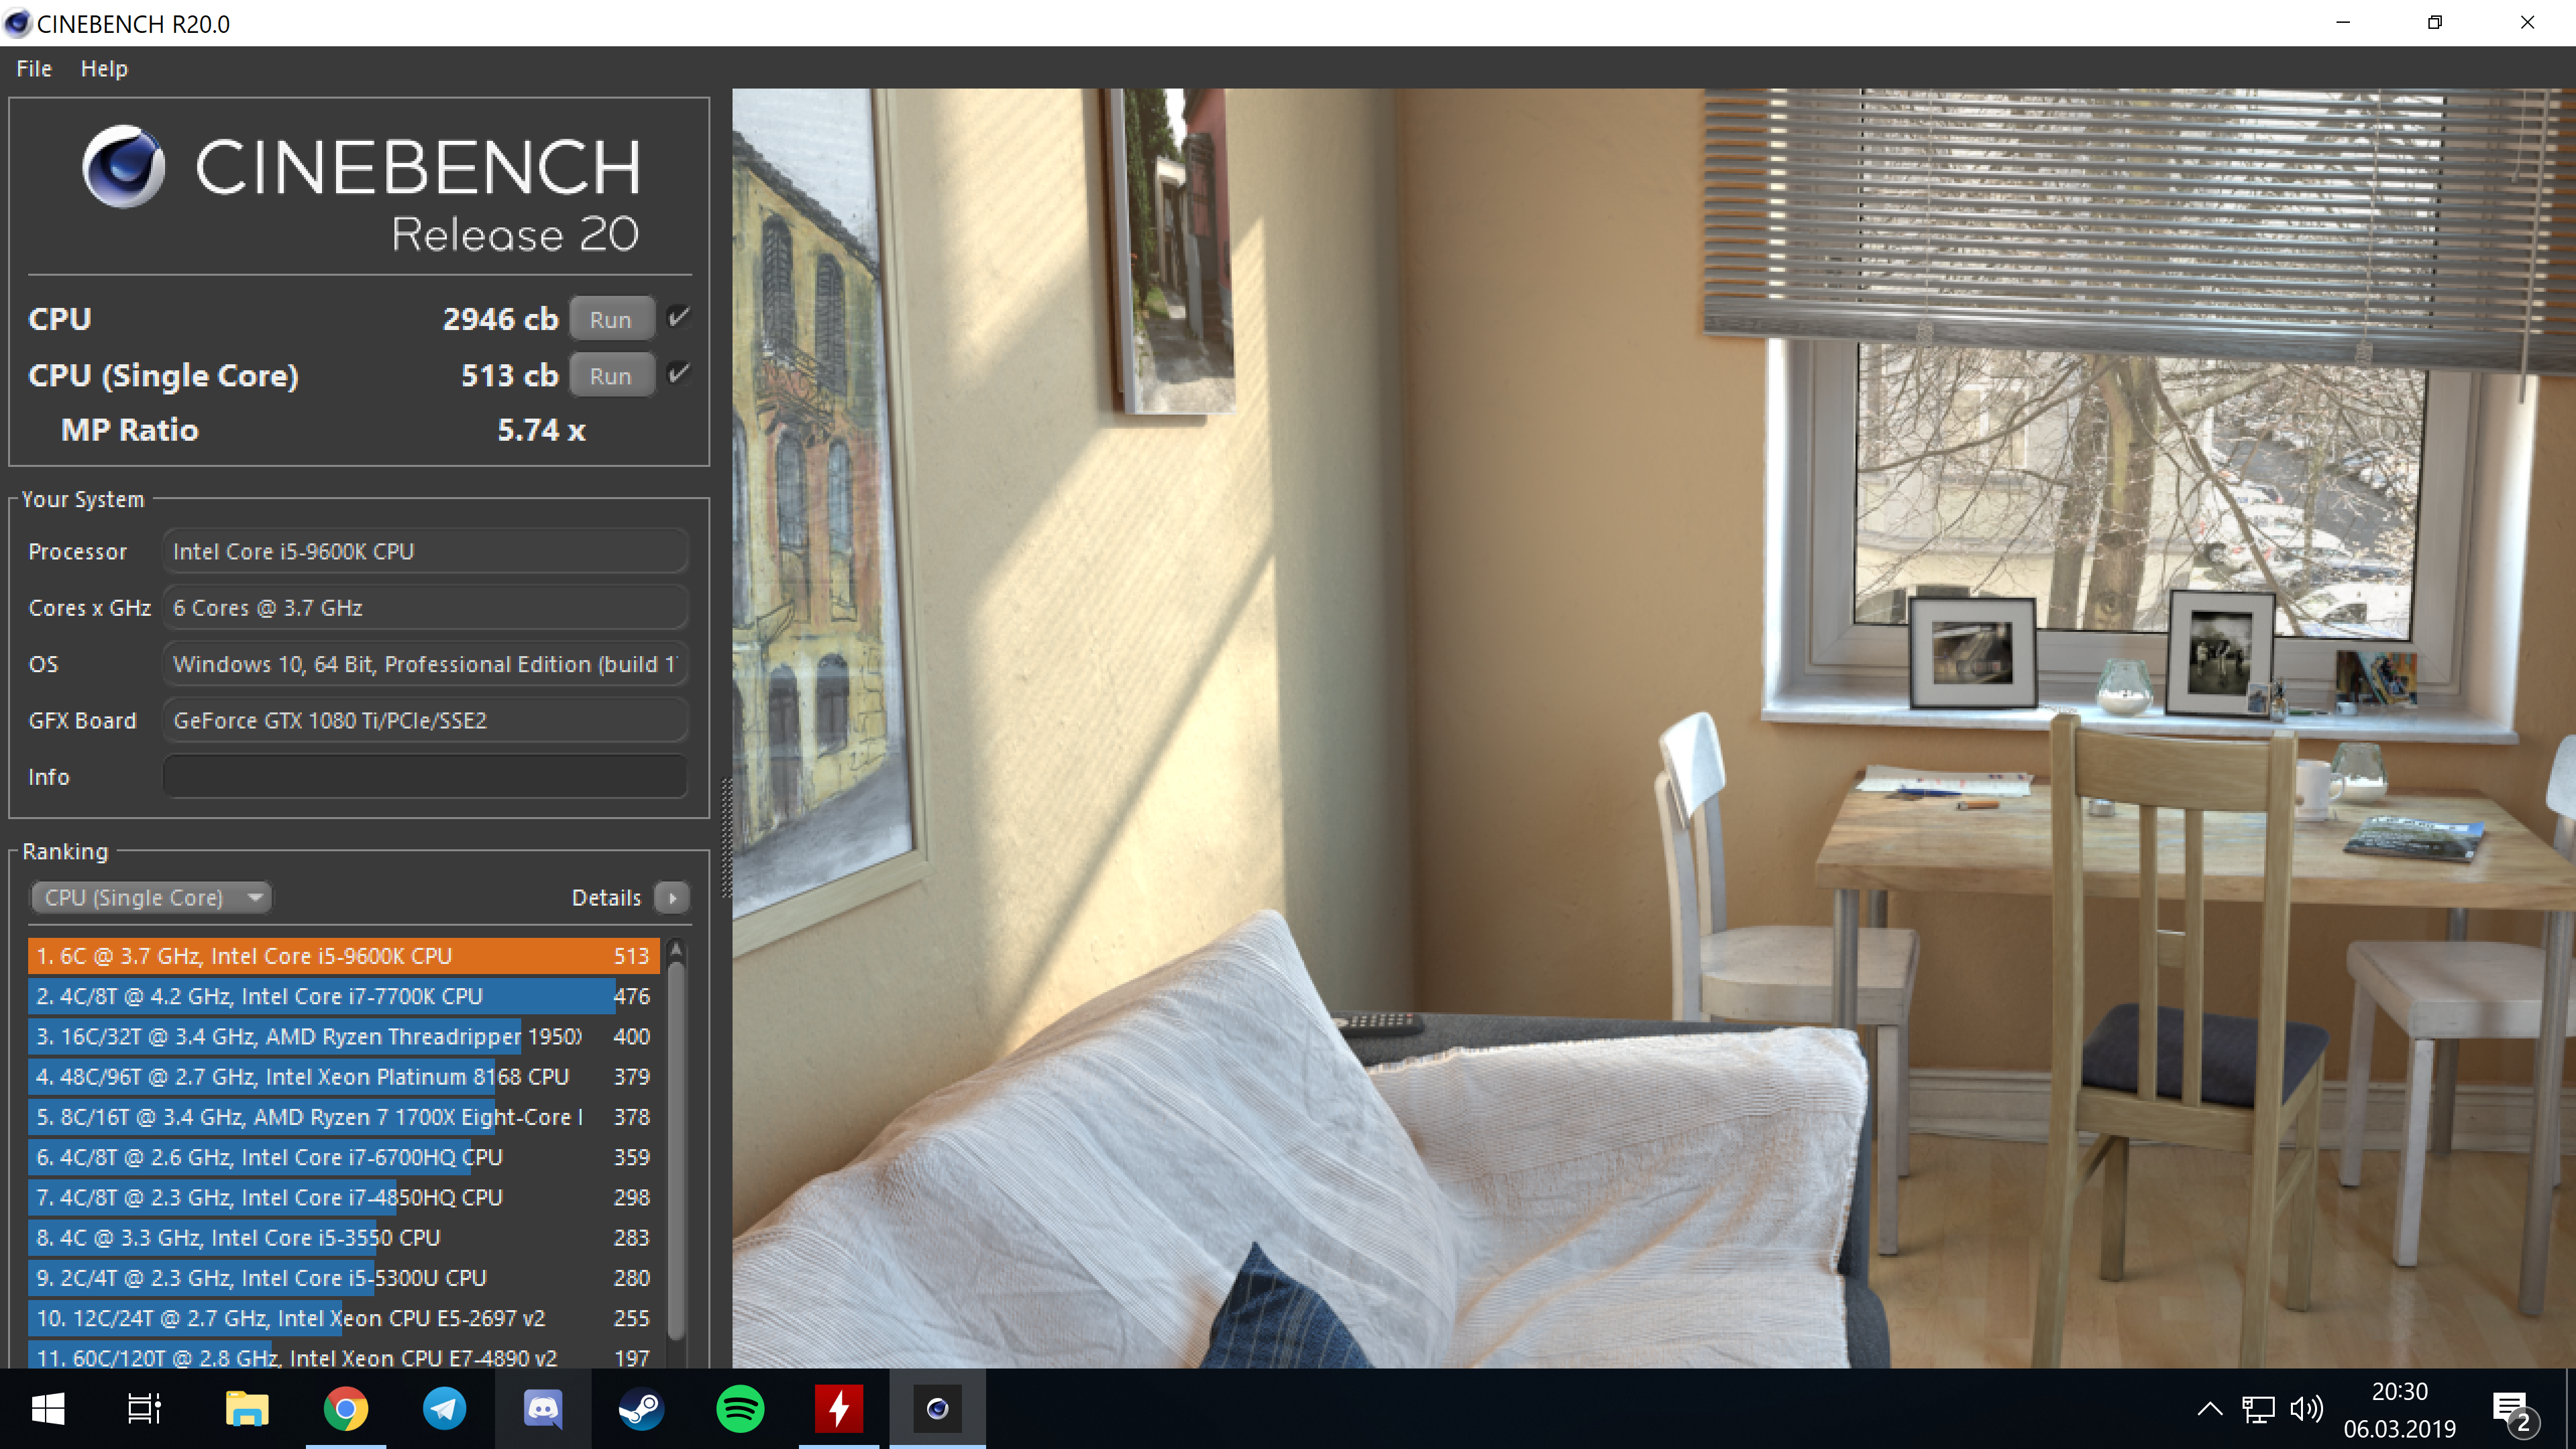This screenshot has width=2576, height=1449.
Task: Toggle the CPU (Single Core) test checkbox
Action: coord(679,374)
